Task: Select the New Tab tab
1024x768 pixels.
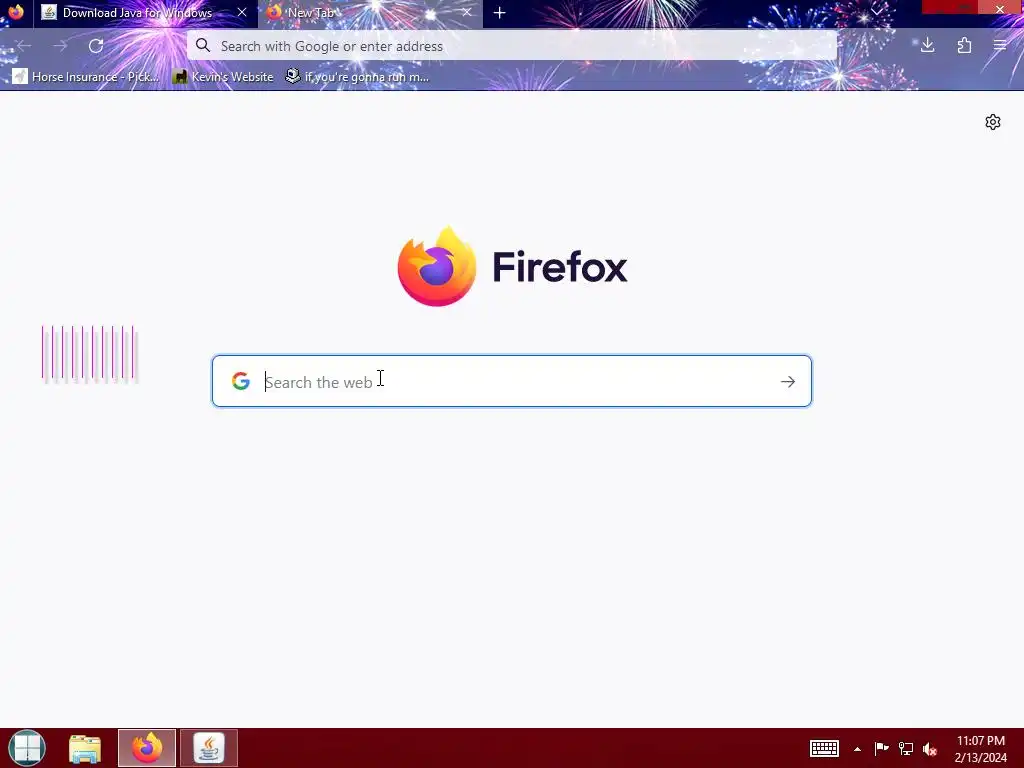Action: pyautogui.click(x=370, y=12)
